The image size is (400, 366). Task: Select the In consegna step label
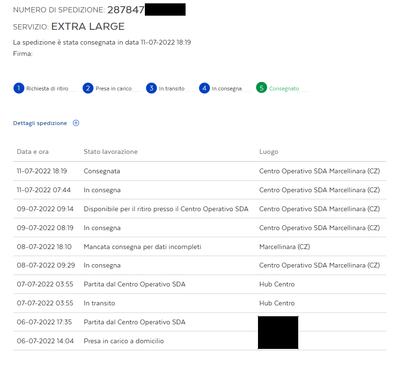[227, 89]
